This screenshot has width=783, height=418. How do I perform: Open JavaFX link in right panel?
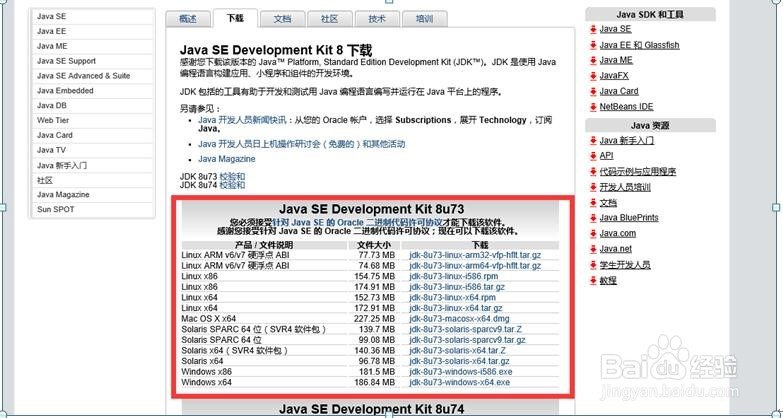click(x=614, y=76)
